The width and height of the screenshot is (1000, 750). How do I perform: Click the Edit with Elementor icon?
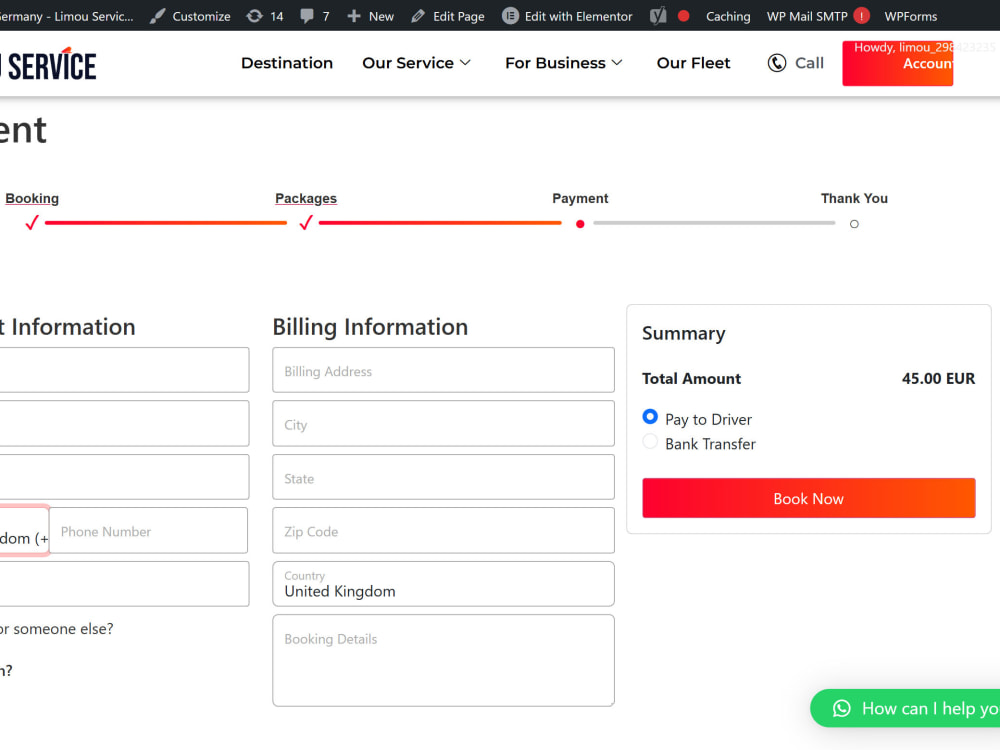click(x=510, y=16)
